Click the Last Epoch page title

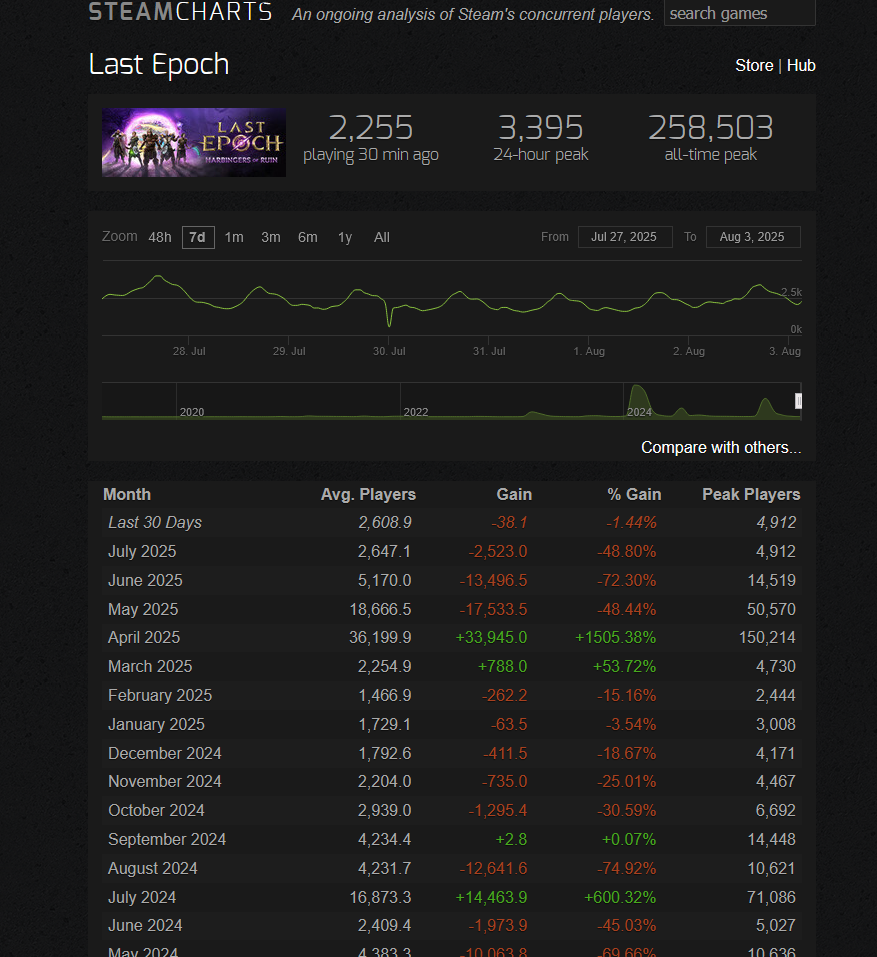pos(159,64)
